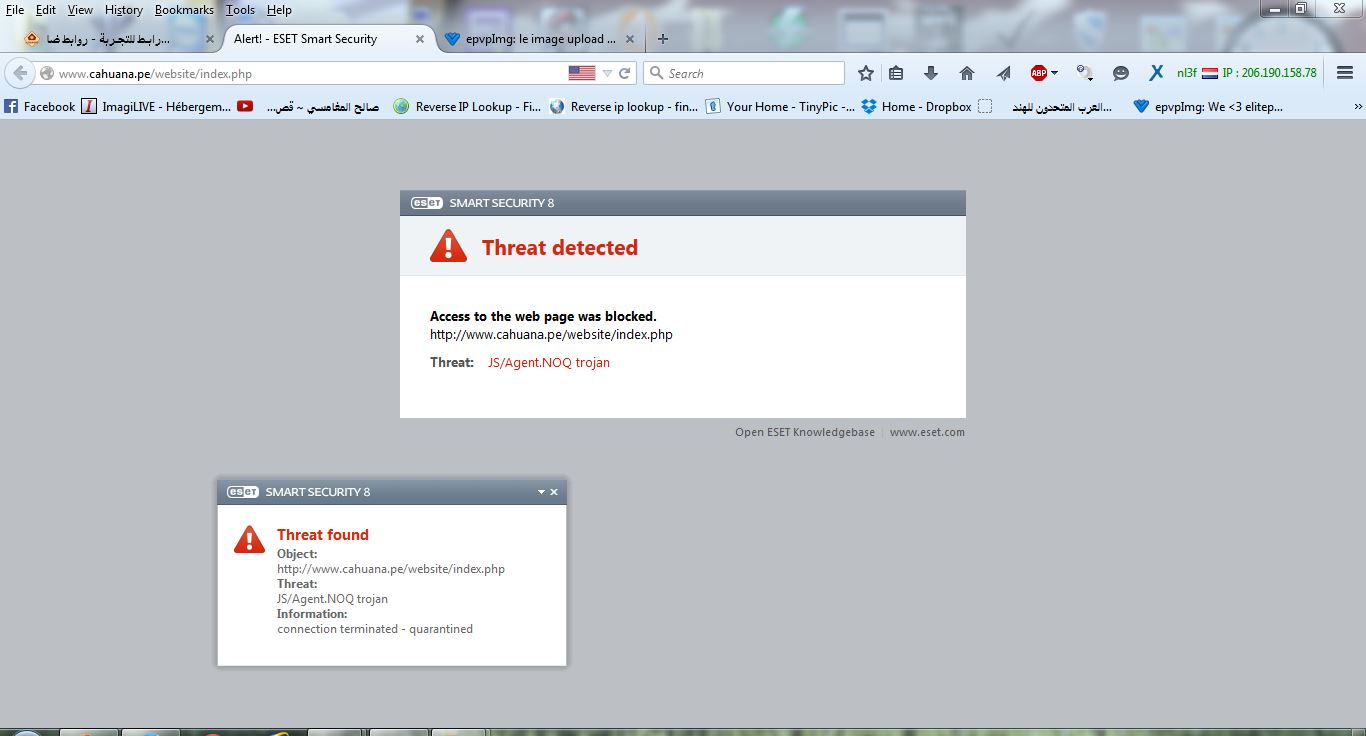
Task: Show more bookmarks with chevron
Action: point(1358,106)
